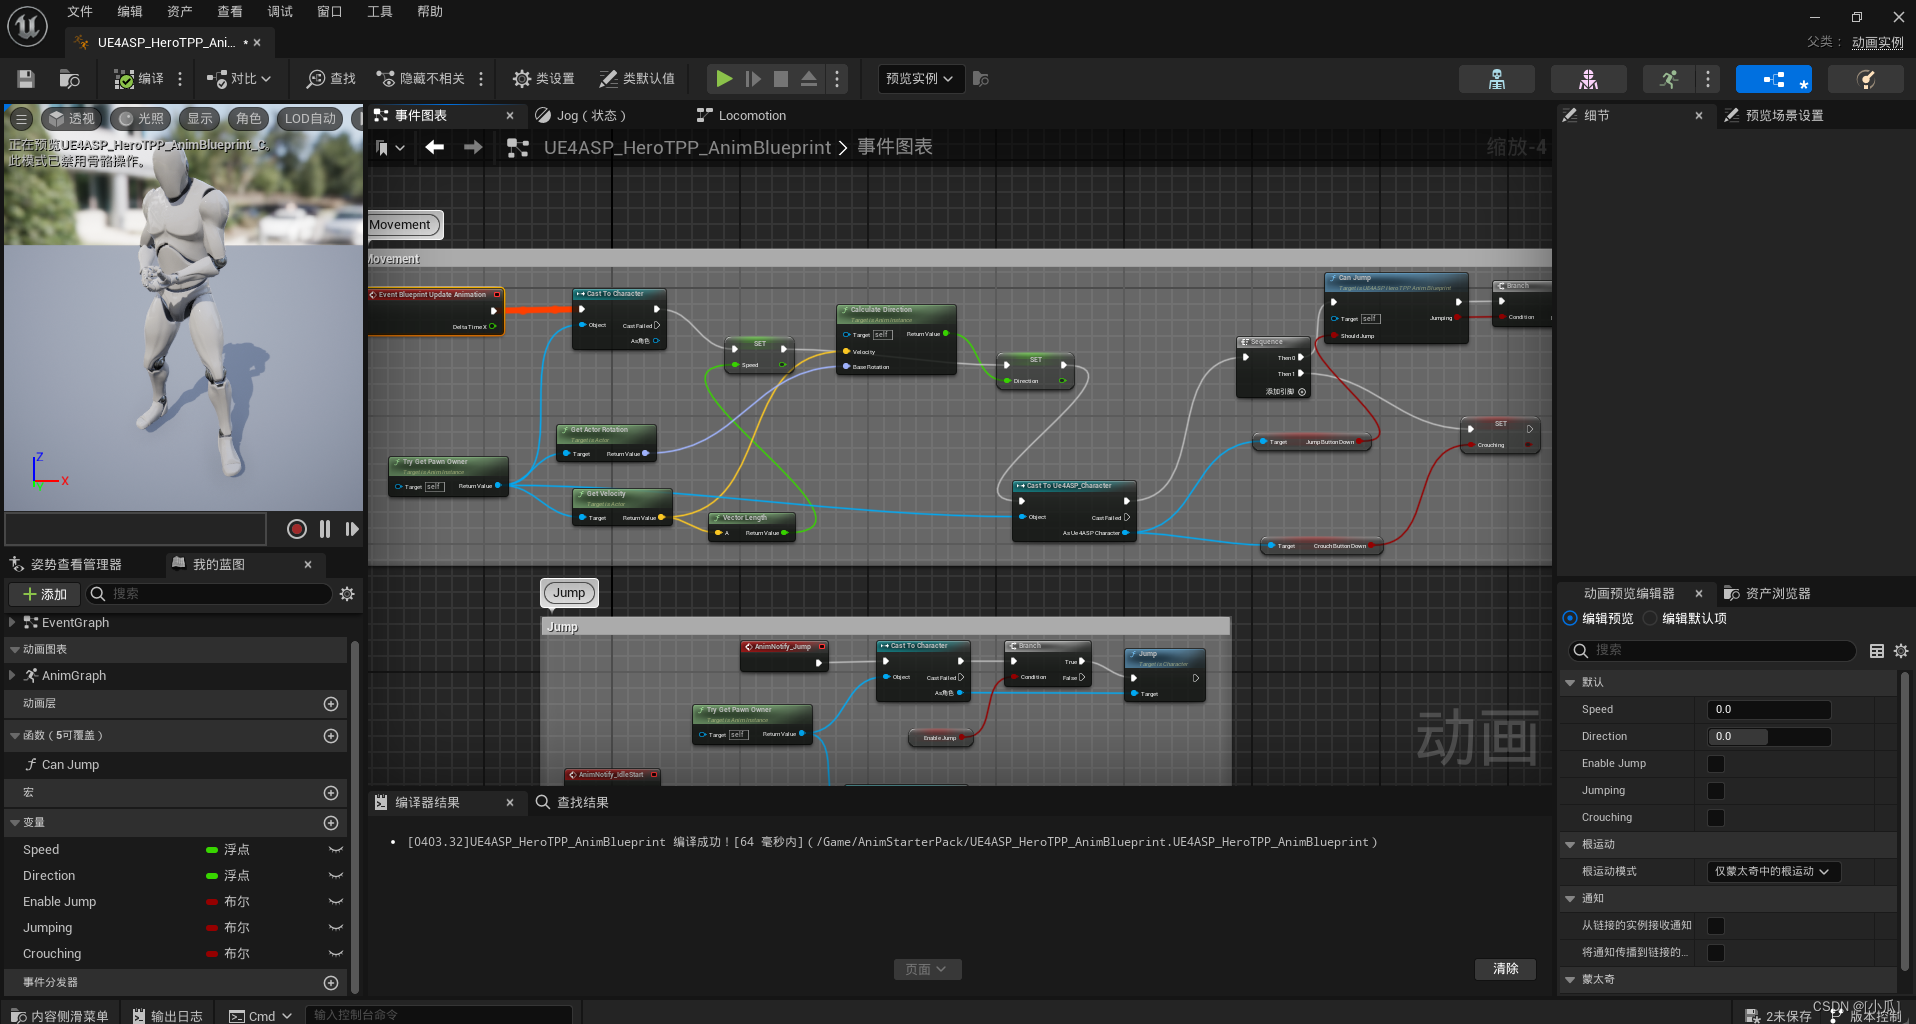Image resolution: width=1916 pixels, height=1024 pixels.
Task: Expand EventGraph tree item
Action: (13, 623)
